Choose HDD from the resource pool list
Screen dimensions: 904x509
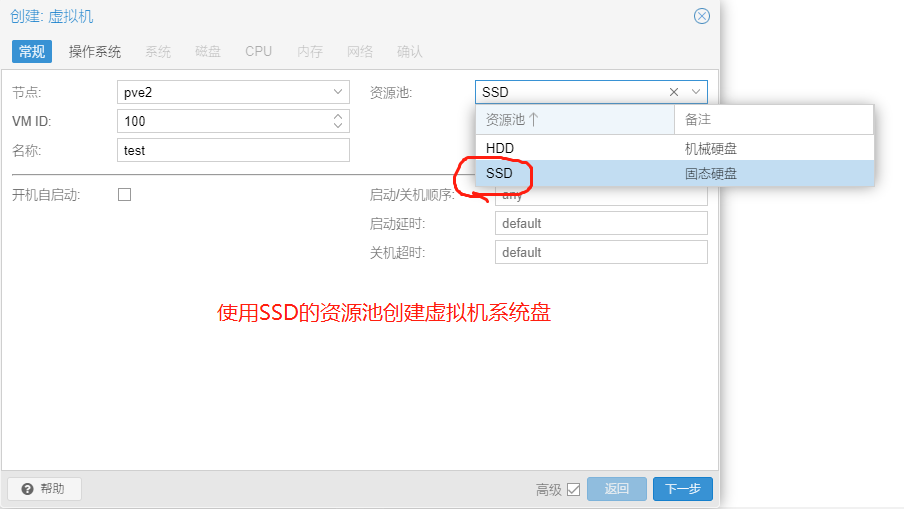pos(500,148)
